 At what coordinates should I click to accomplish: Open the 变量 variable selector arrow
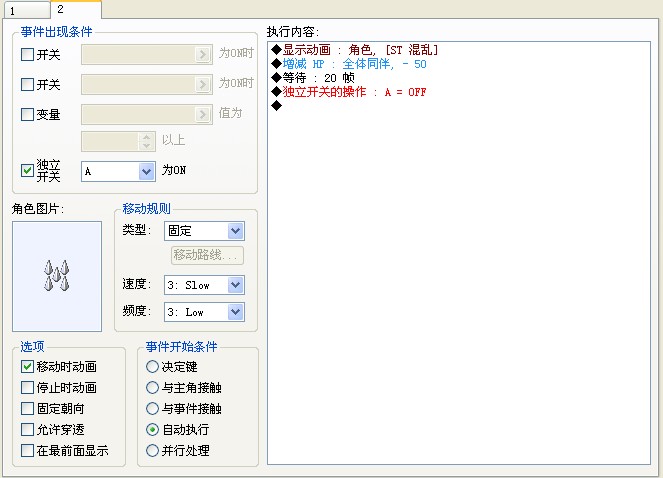point(203,115)
